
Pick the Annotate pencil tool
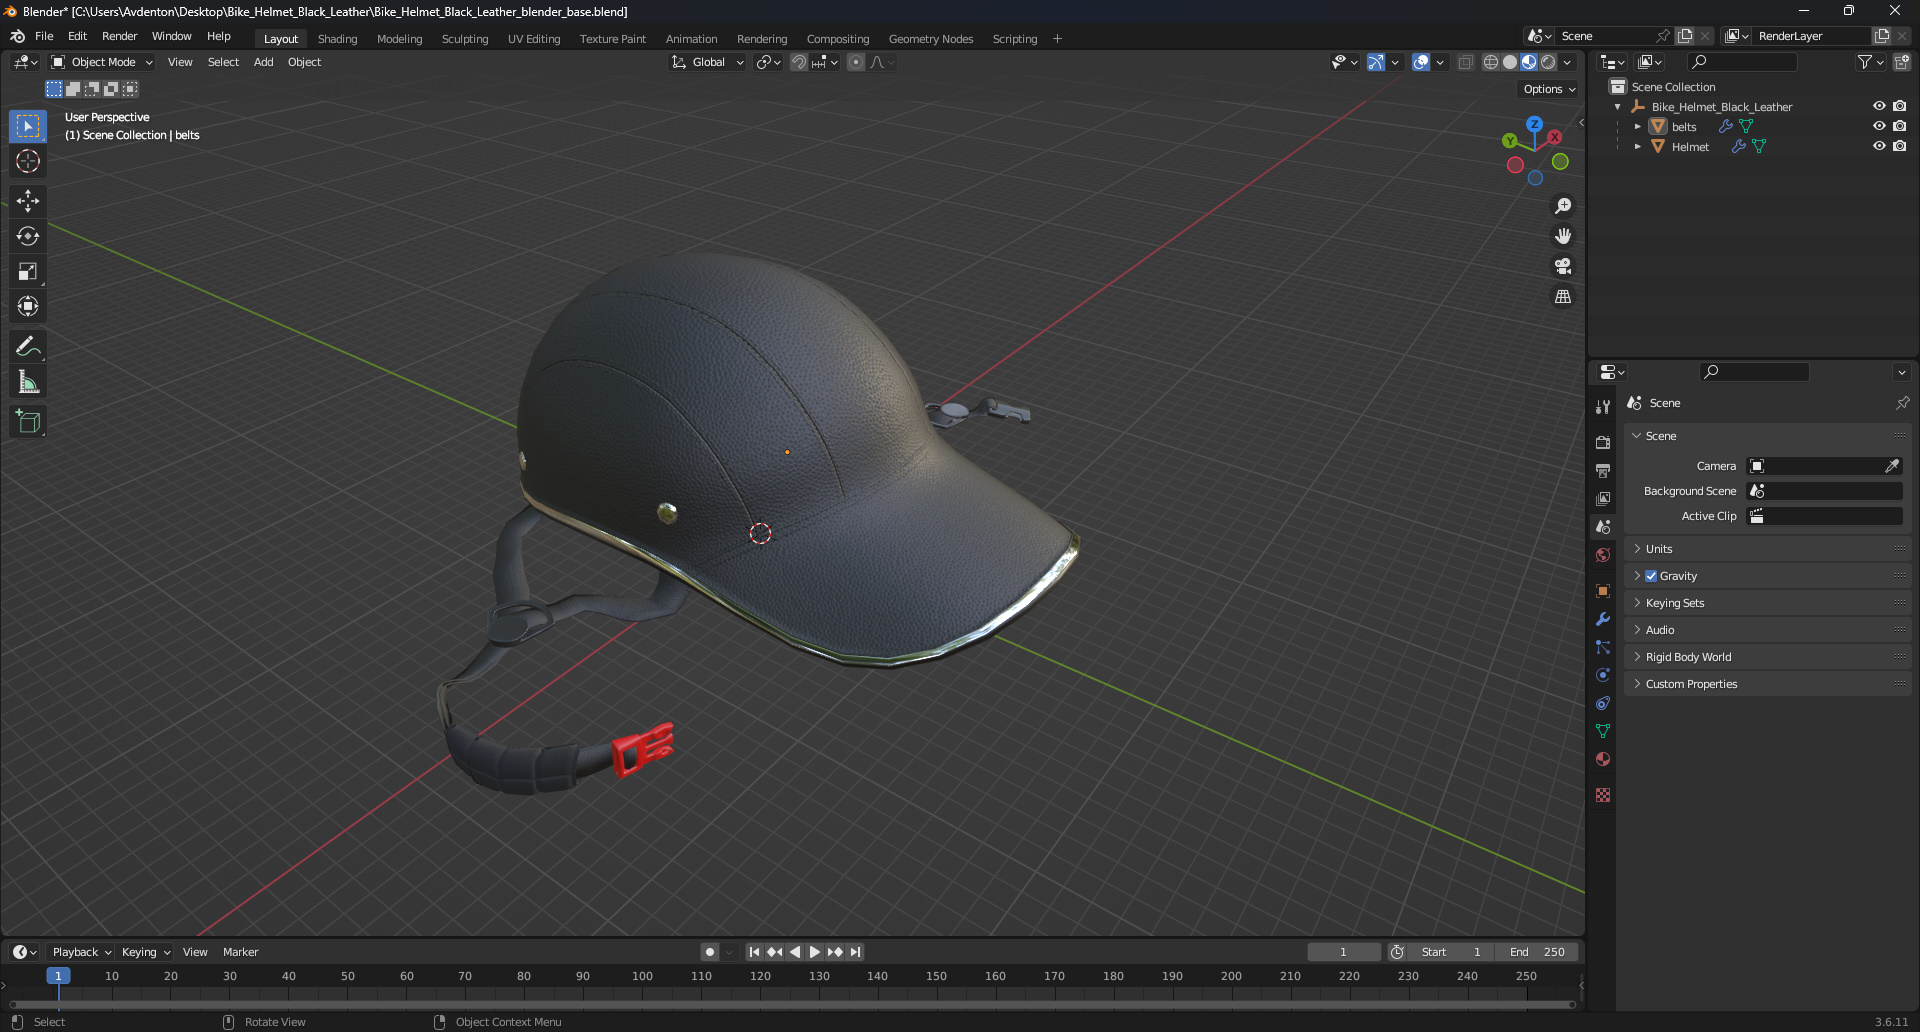click(x=28, y=347)
